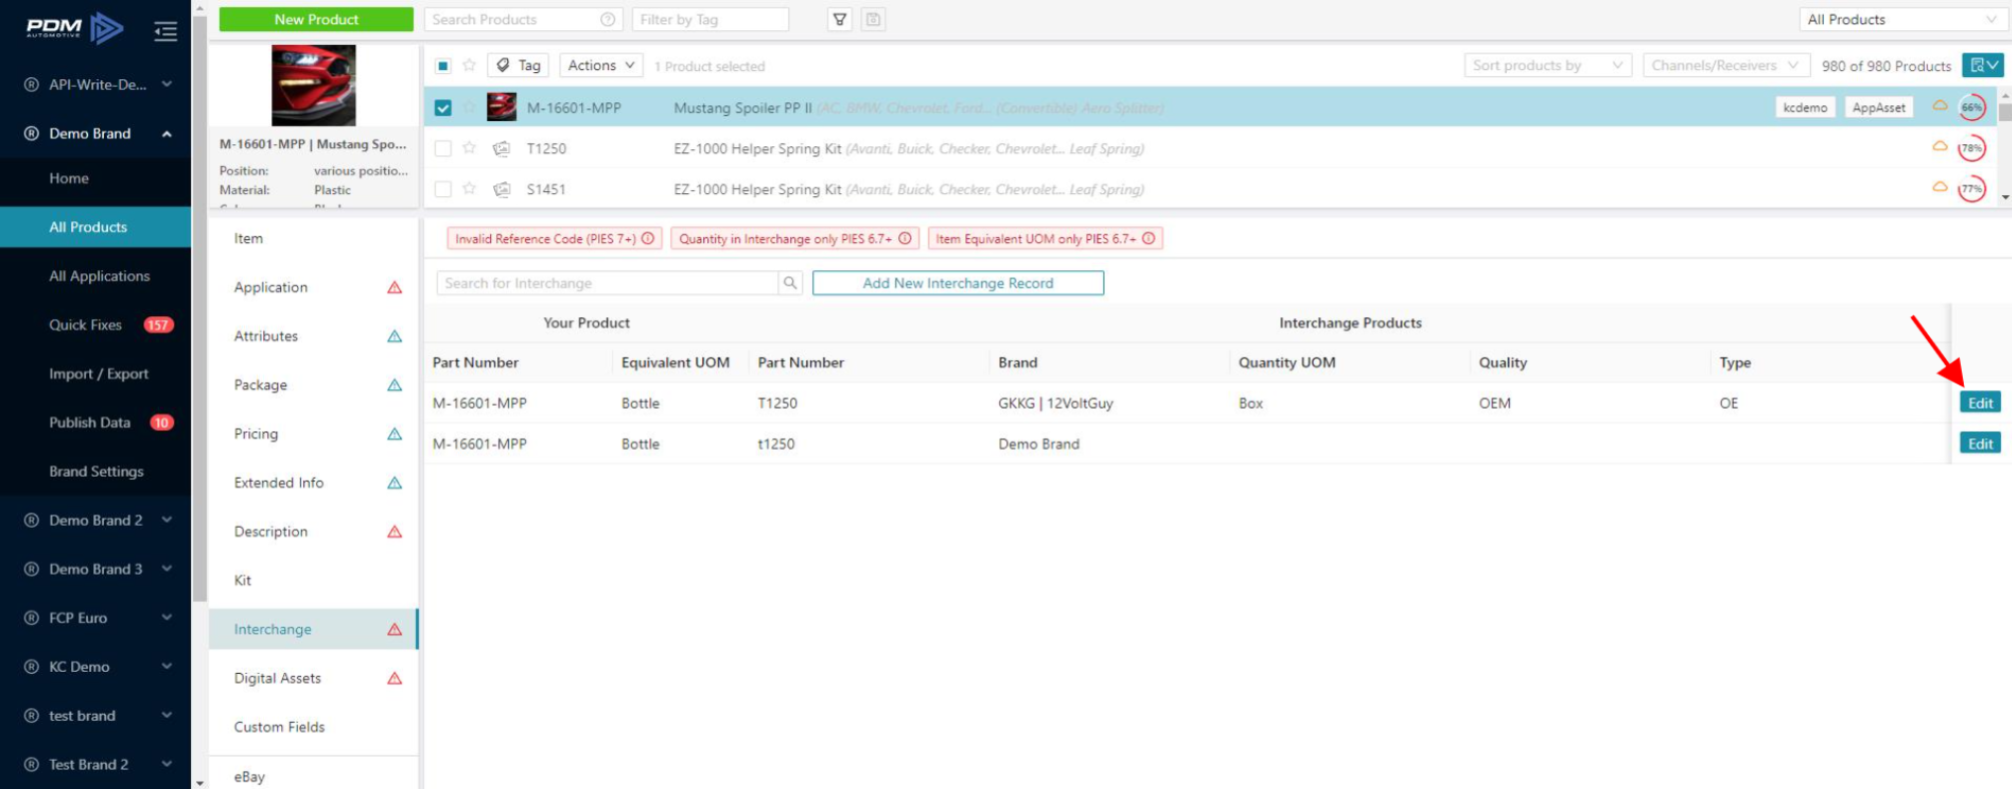This screenshot has width=2012, height=789.
Task: Toggle the select-all products checkbox
Action: (x=443, y=66)
